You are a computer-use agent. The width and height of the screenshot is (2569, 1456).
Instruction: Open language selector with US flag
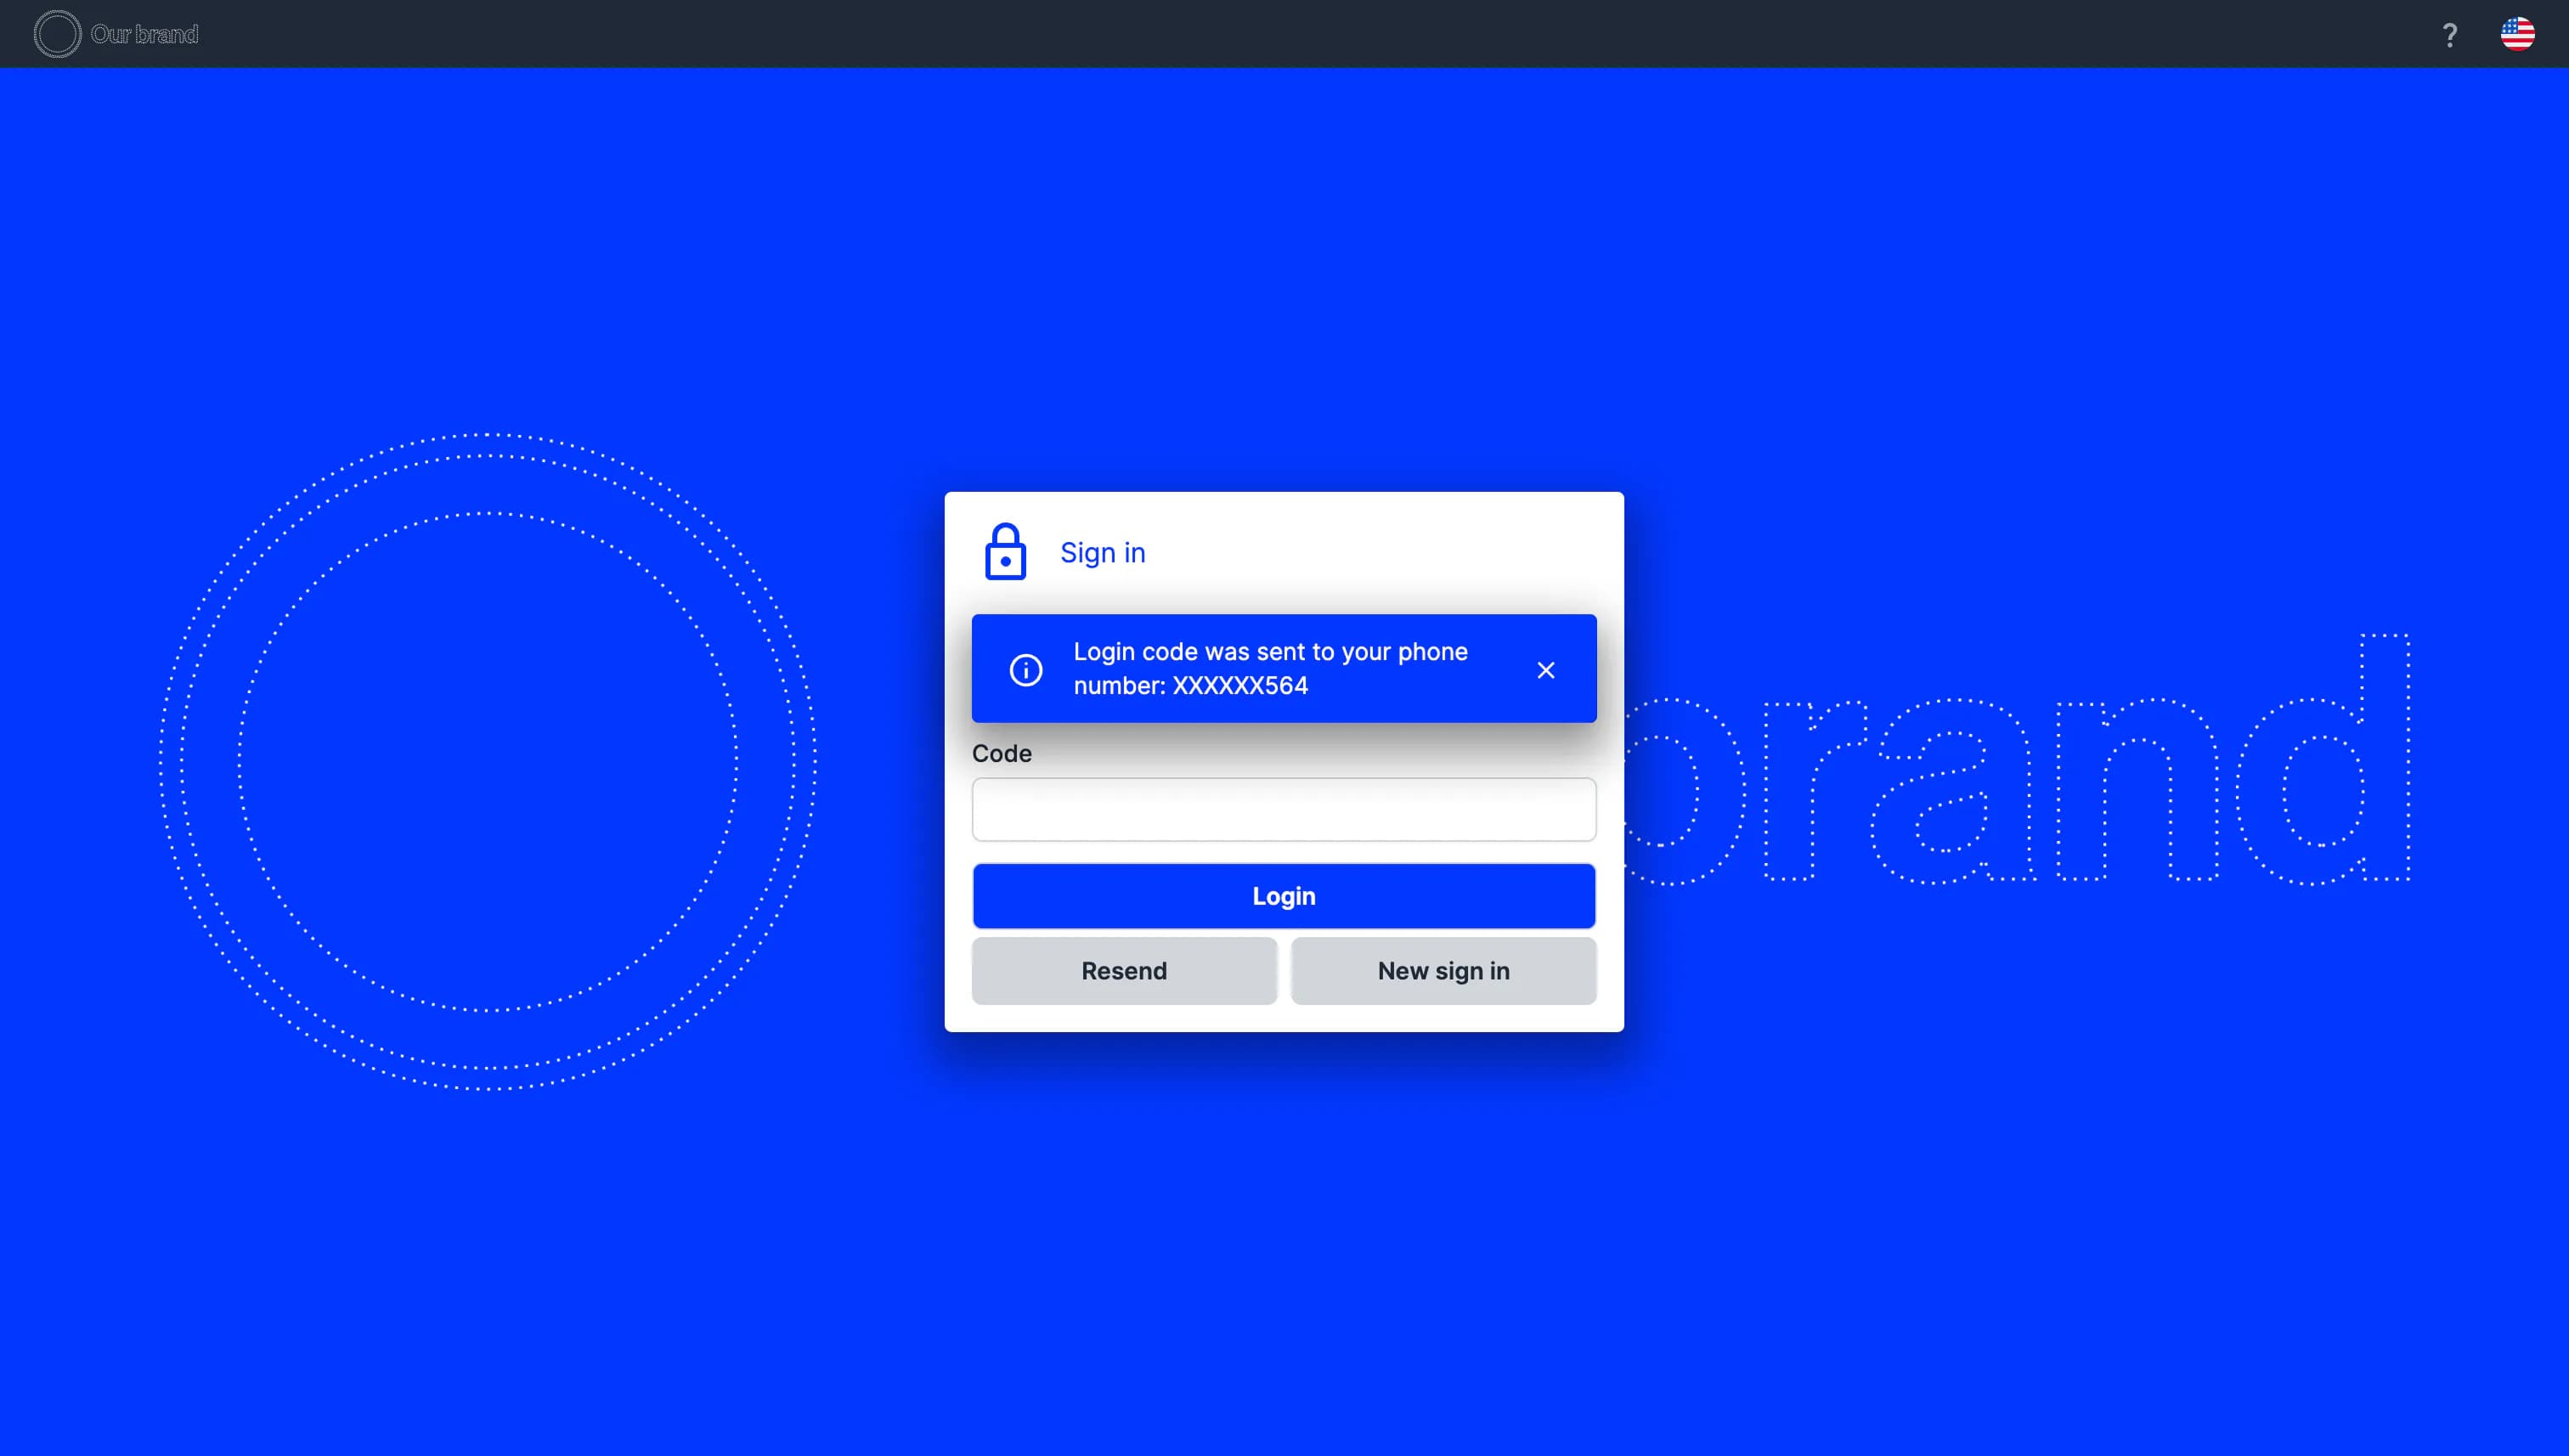coord(2517,34)
